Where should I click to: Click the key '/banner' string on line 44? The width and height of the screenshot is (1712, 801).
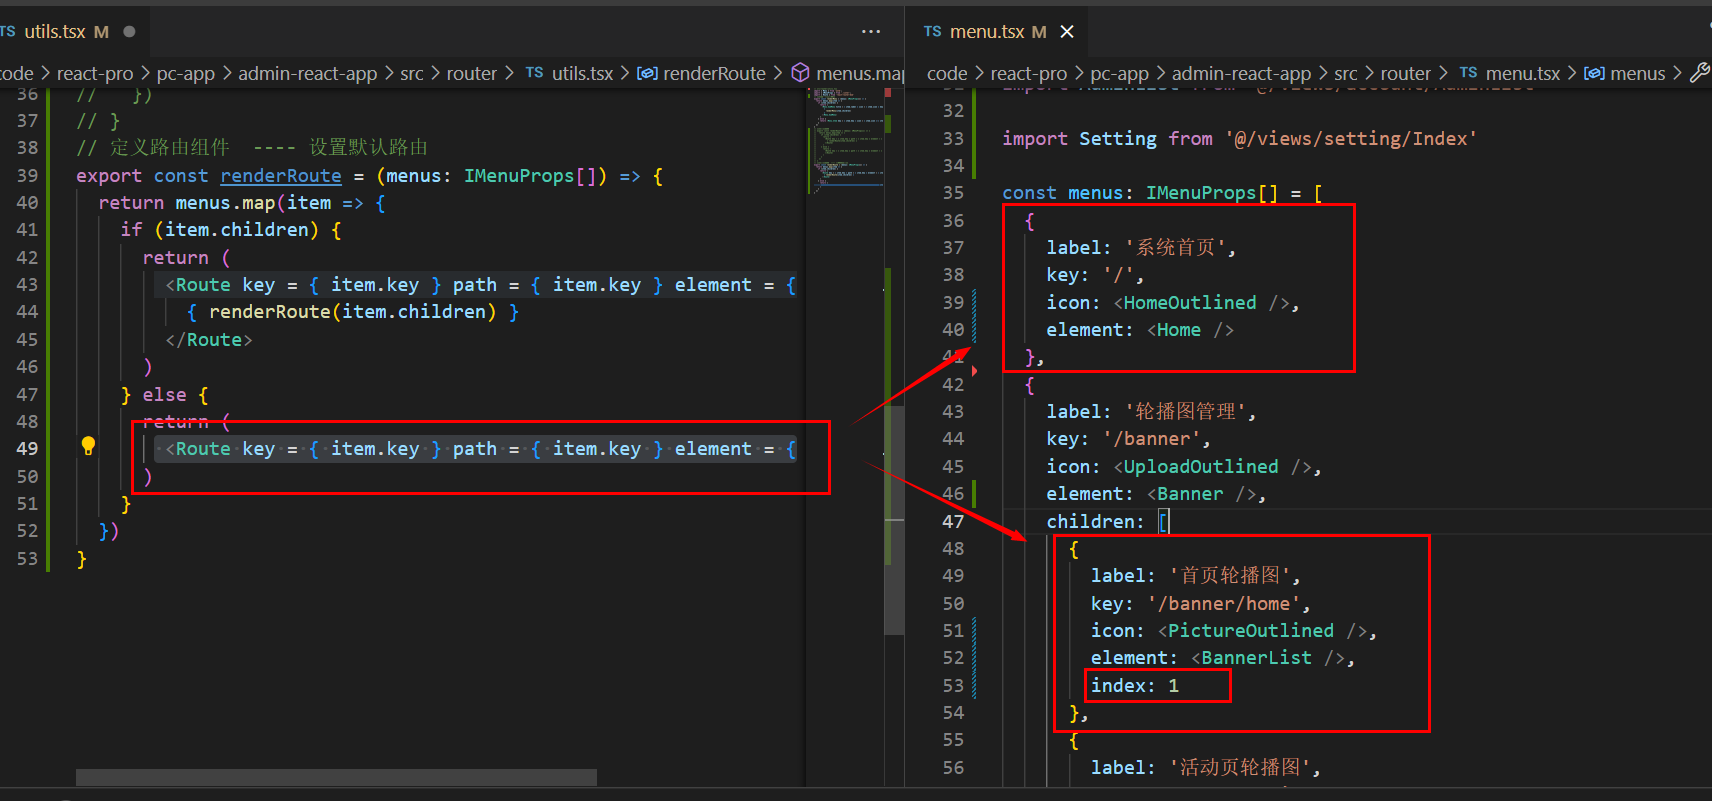point(1151,439)
